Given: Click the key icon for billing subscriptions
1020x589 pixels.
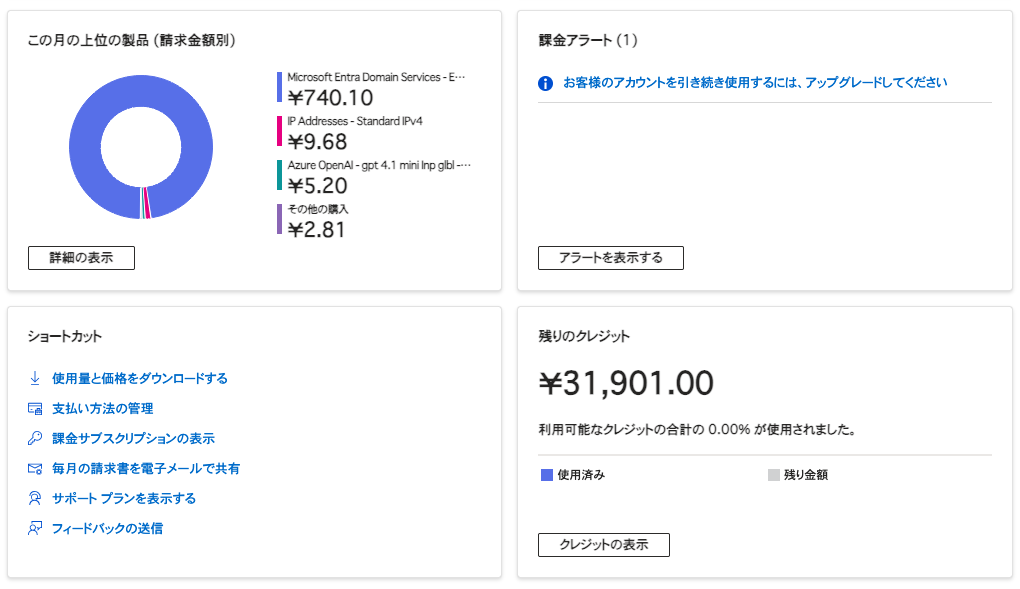Looking at the screenshot, I should click(35, 438).
